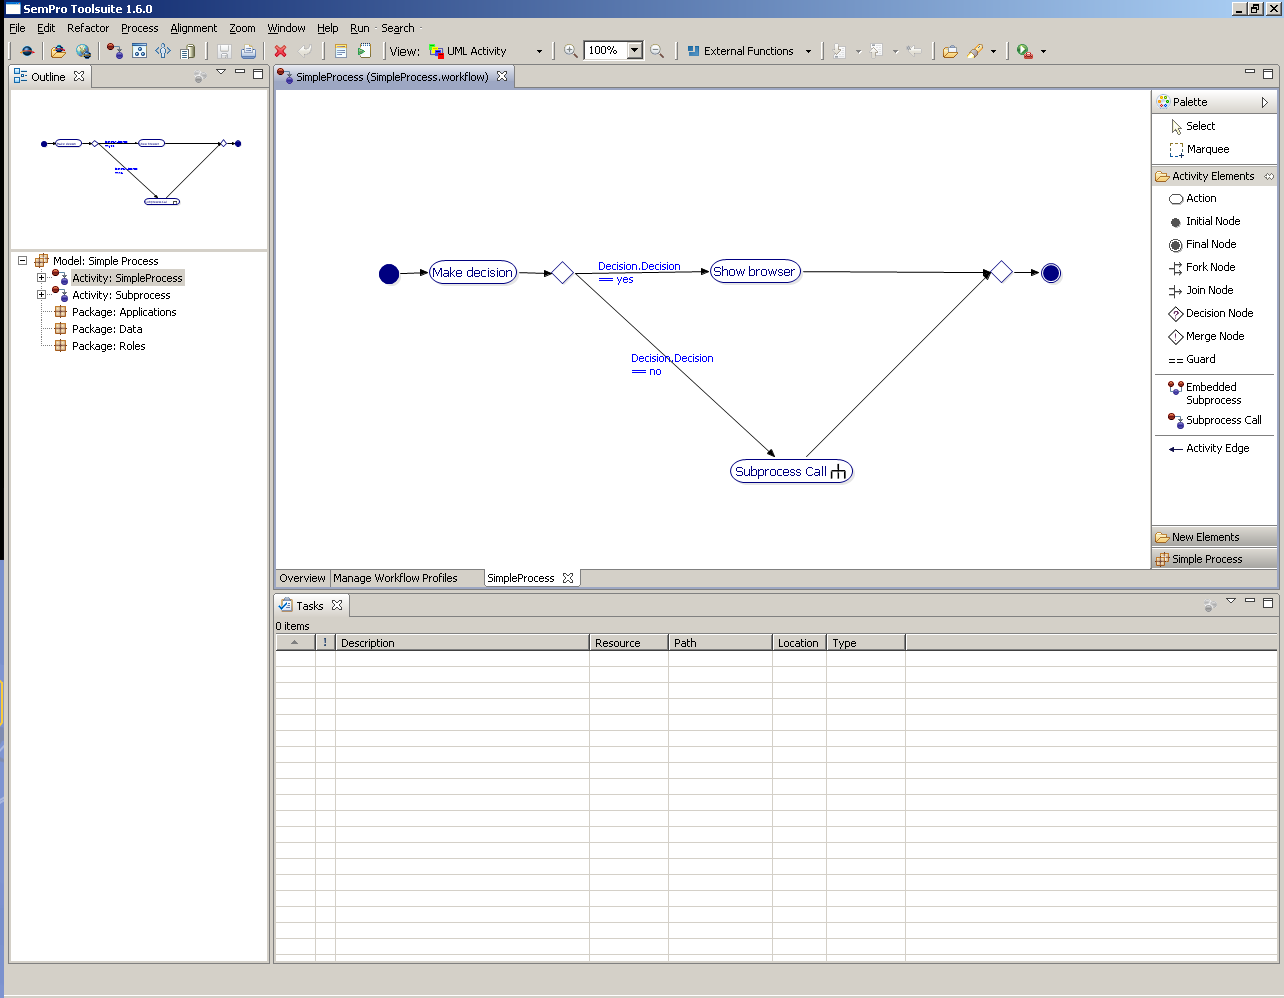Screen dimensions: 1284x998
Task: Click the Activity Elements drawer header
Action: 1215,176
